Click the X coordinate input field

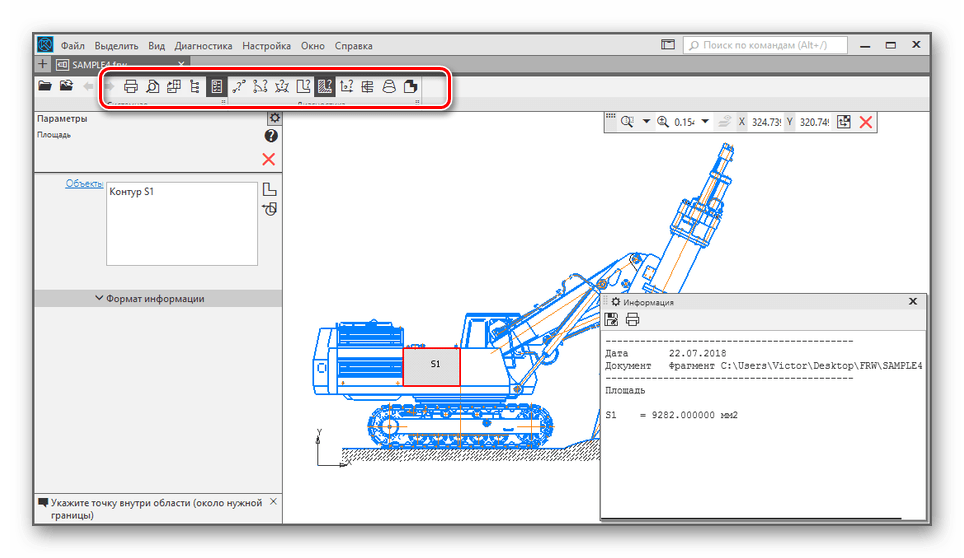(765, 122)
